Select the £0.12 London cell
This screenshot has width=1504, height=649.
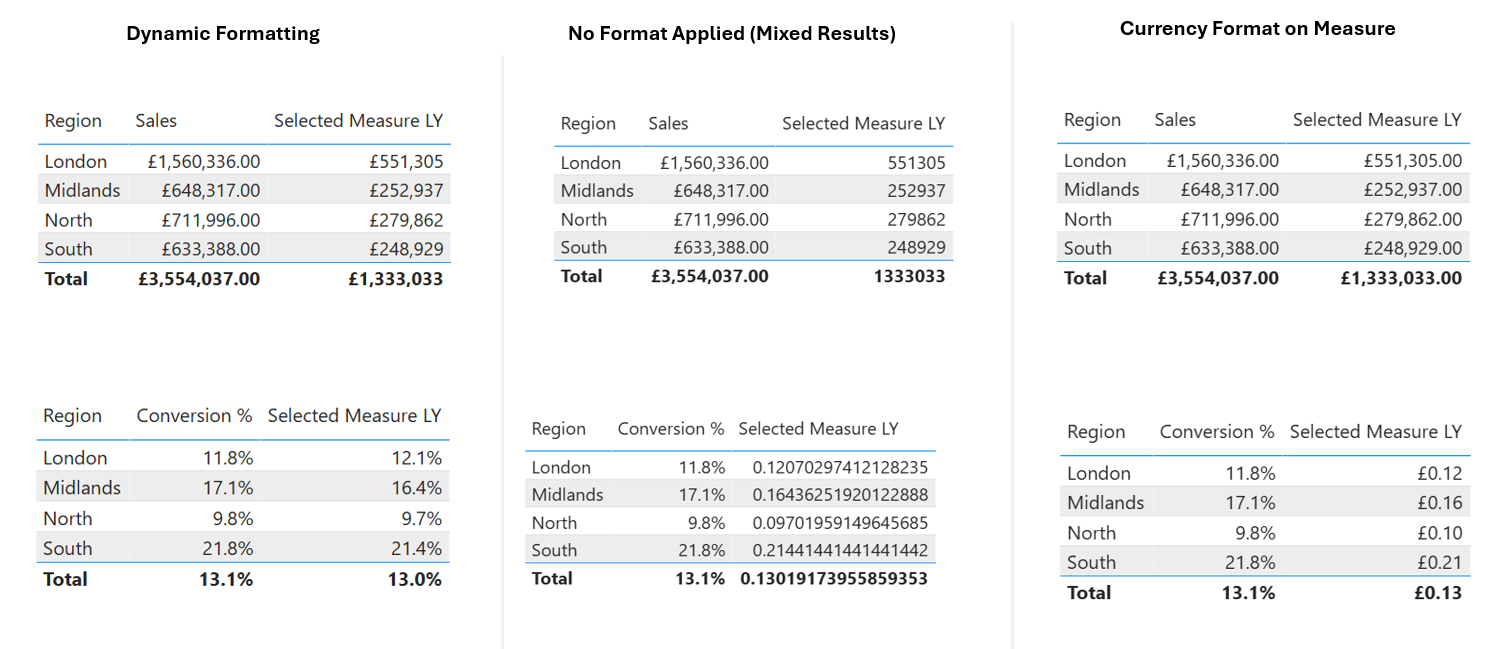[1439, 474]
